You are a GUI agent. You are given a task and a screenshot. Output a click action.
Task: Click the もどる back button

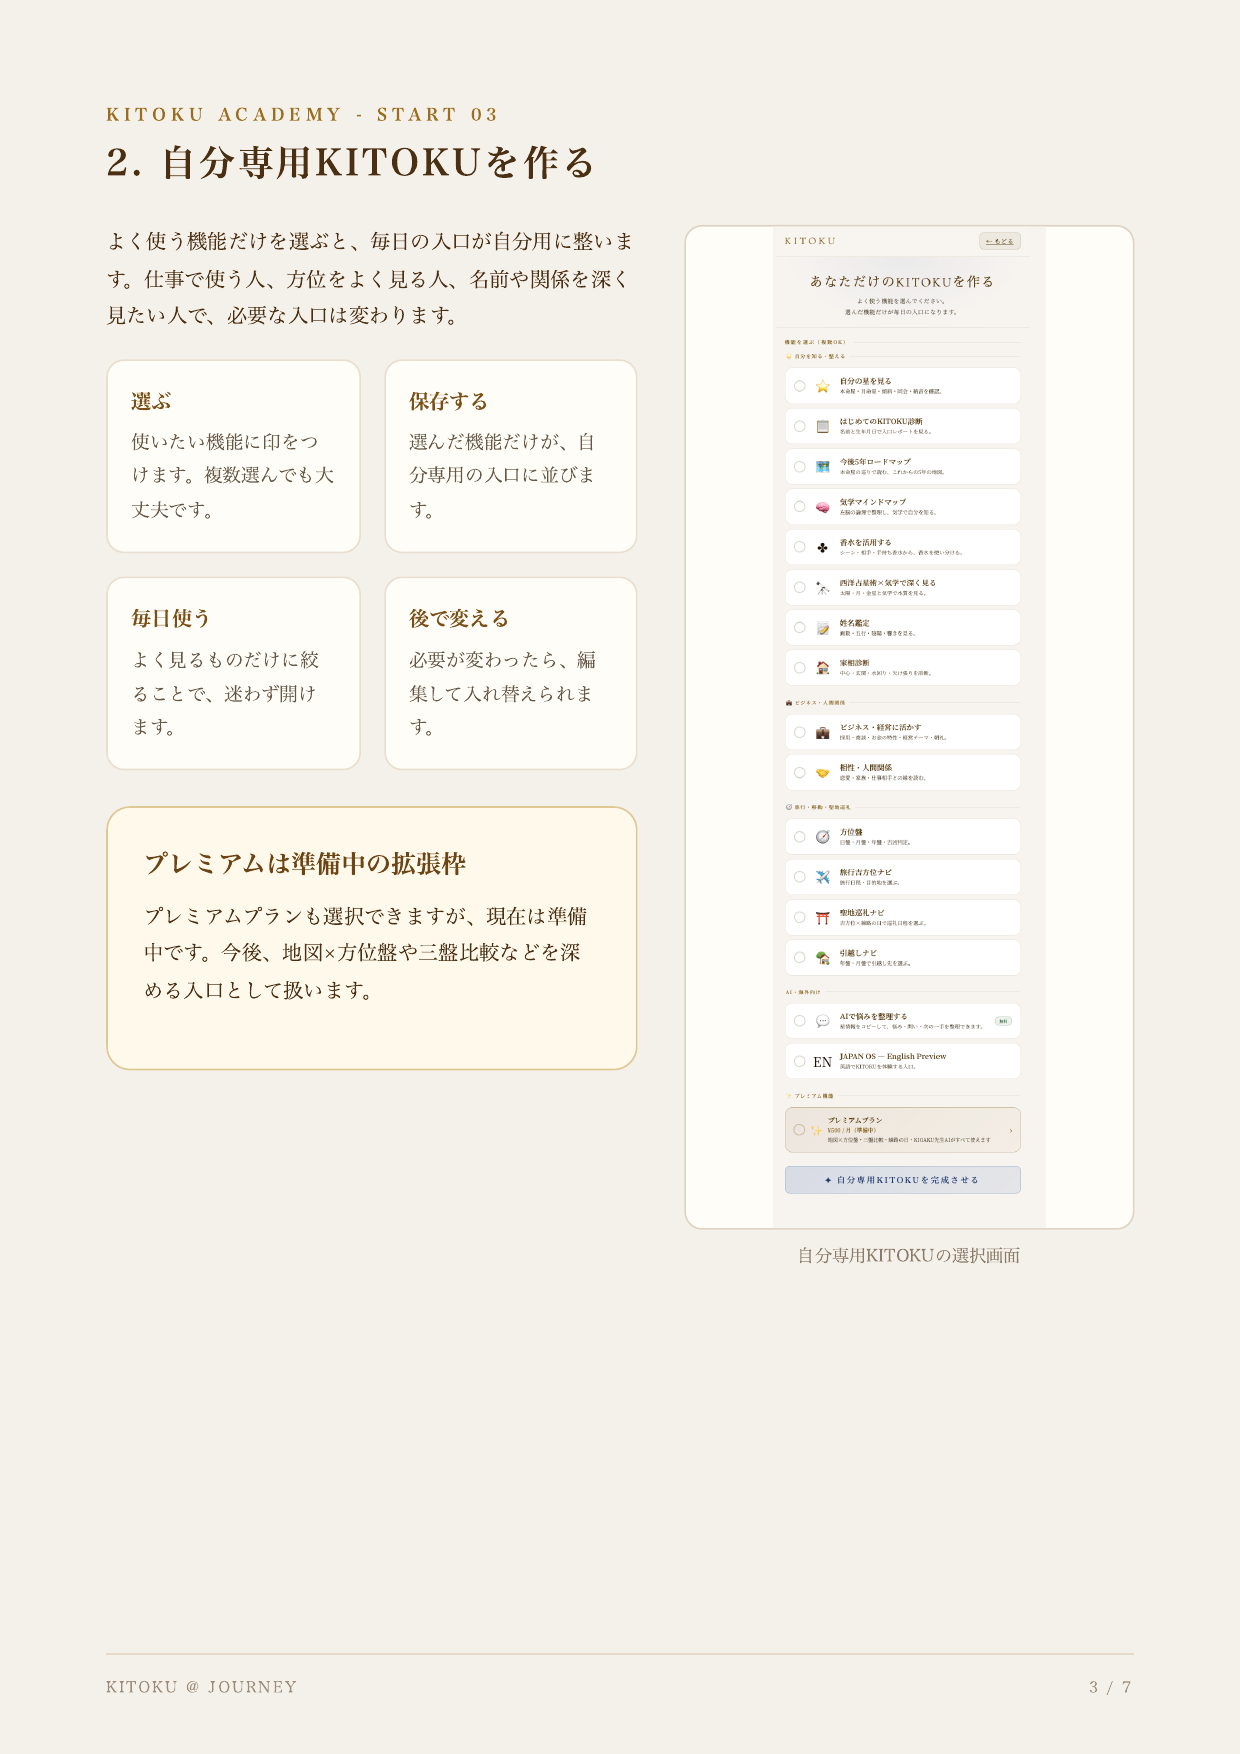coord(1000,241)
